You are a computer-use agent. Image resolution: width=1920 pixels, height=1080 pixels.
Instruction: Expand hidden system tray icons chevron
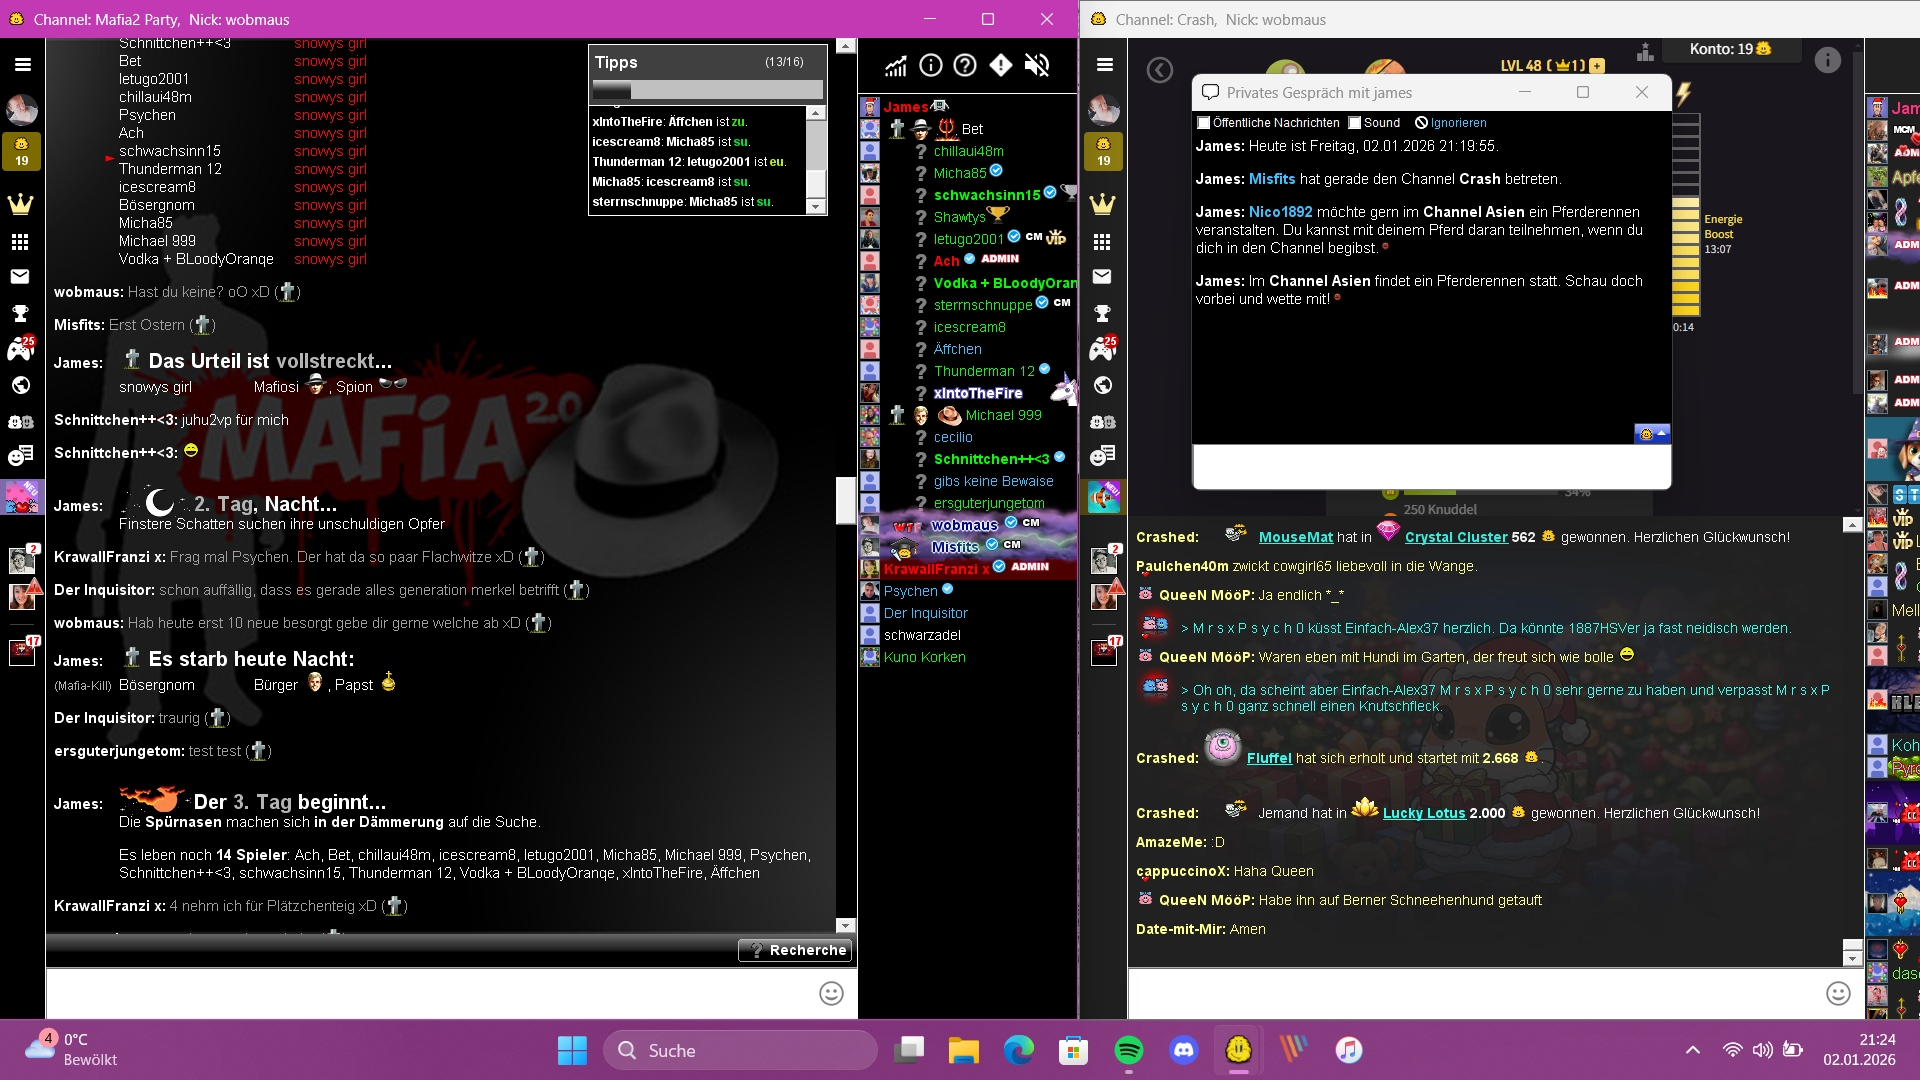click(1692, 1050)
